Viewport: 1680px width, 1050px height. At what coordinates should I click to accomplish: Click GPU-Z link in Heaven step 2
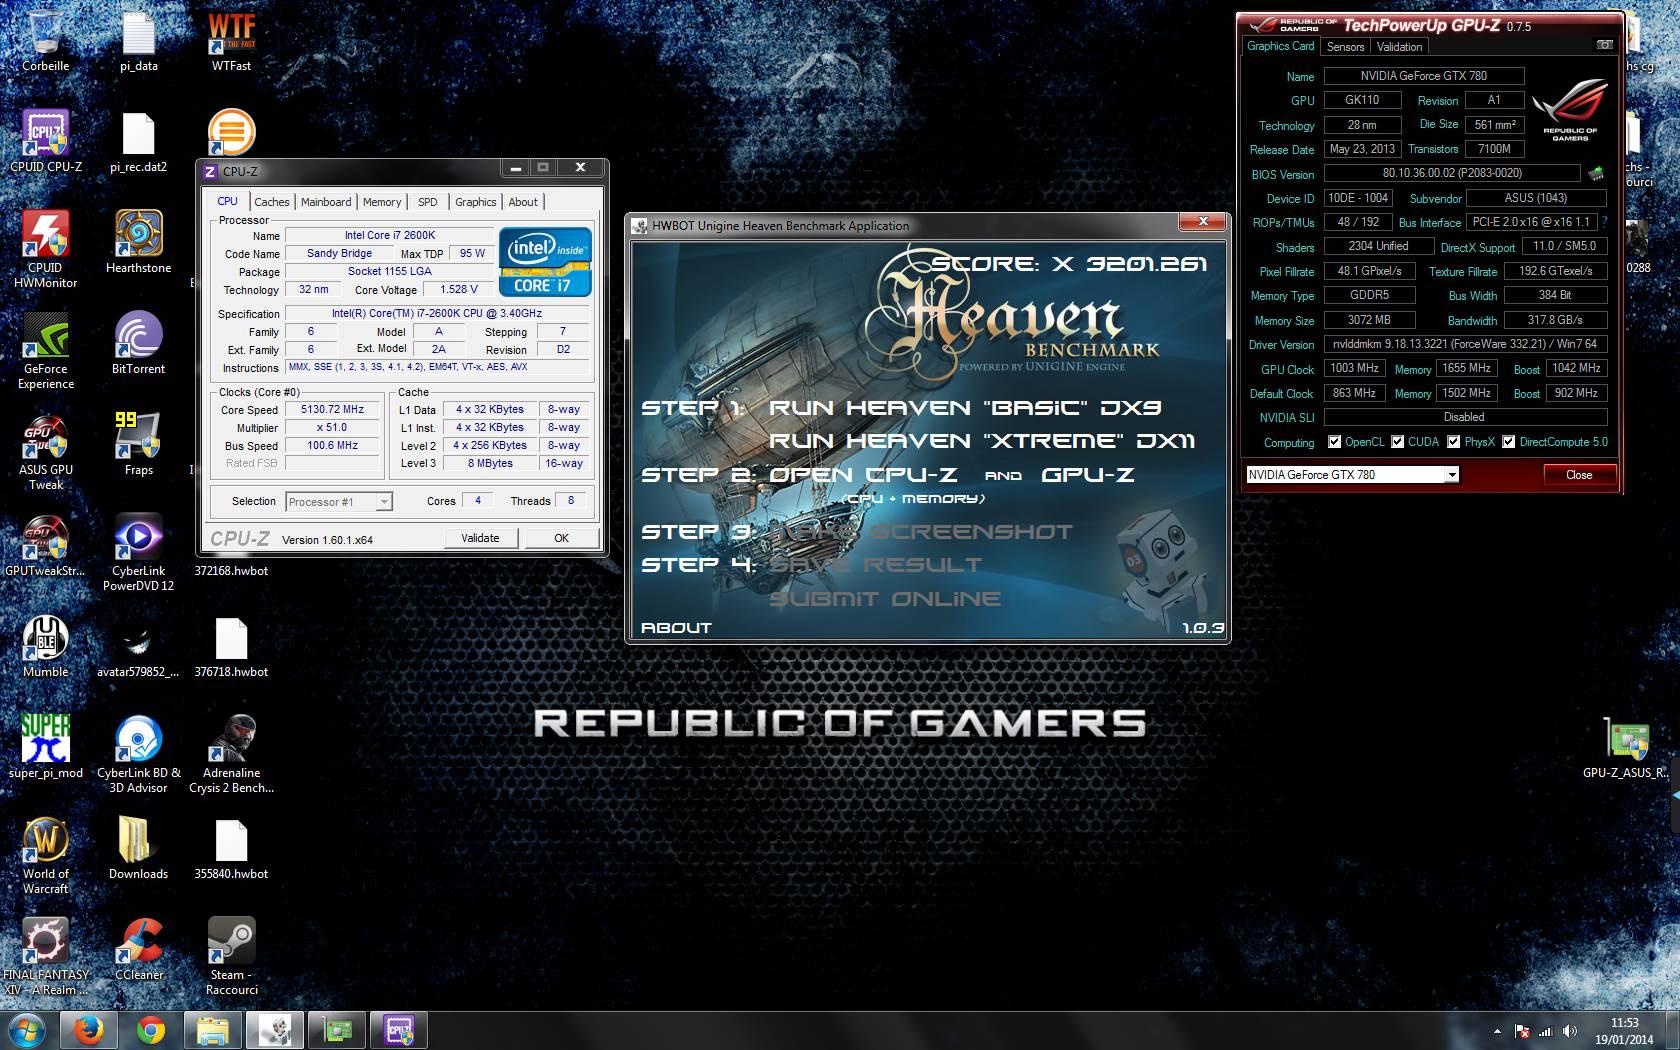1088,475
